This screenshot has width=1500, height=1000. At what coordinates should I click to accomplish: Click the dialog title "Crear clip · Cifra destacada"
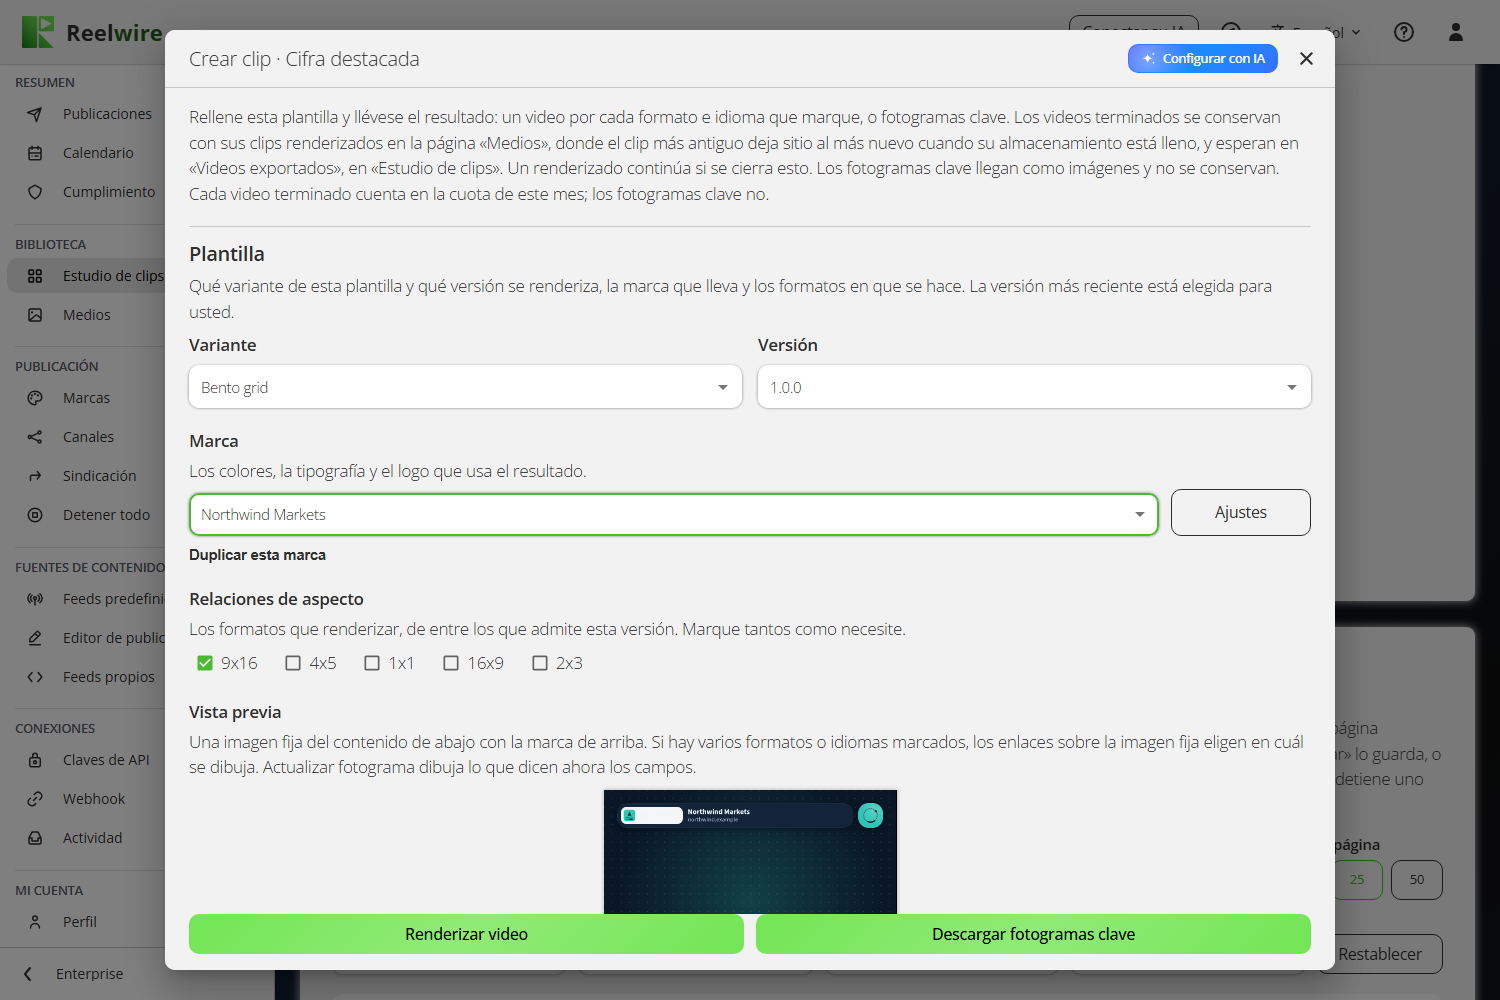[x=304, y=59]
